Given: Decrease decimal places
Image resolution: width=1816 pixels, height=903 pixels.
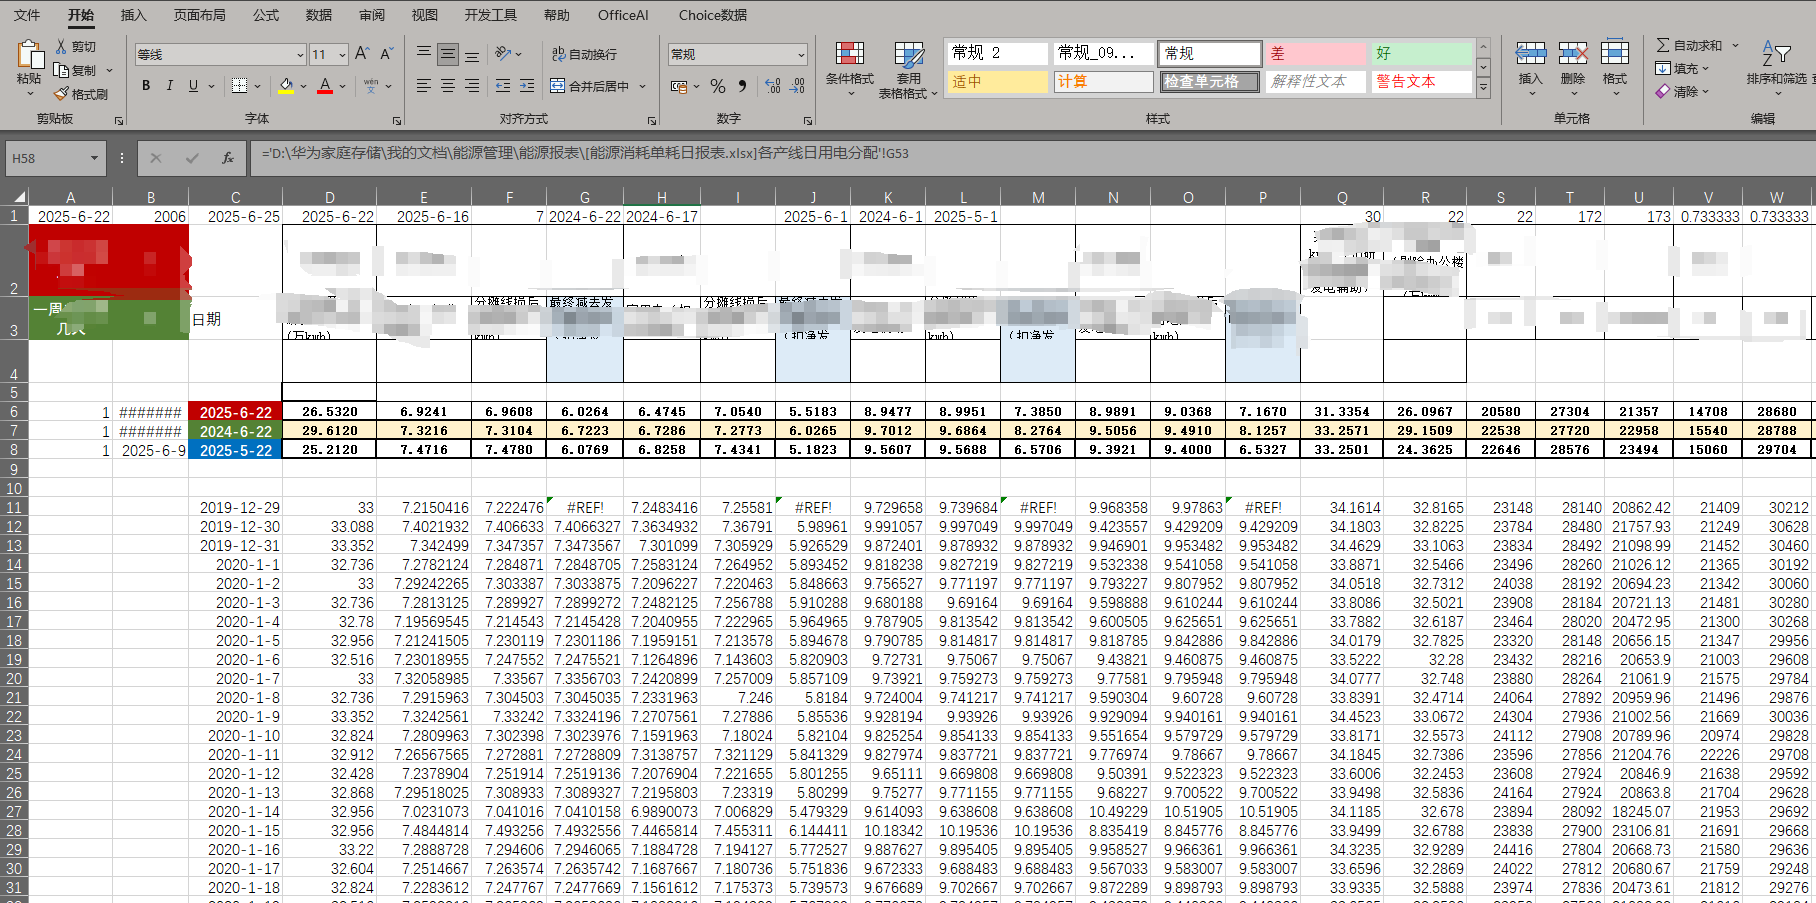Looking at the screenshot, I should tap(797, 86).
